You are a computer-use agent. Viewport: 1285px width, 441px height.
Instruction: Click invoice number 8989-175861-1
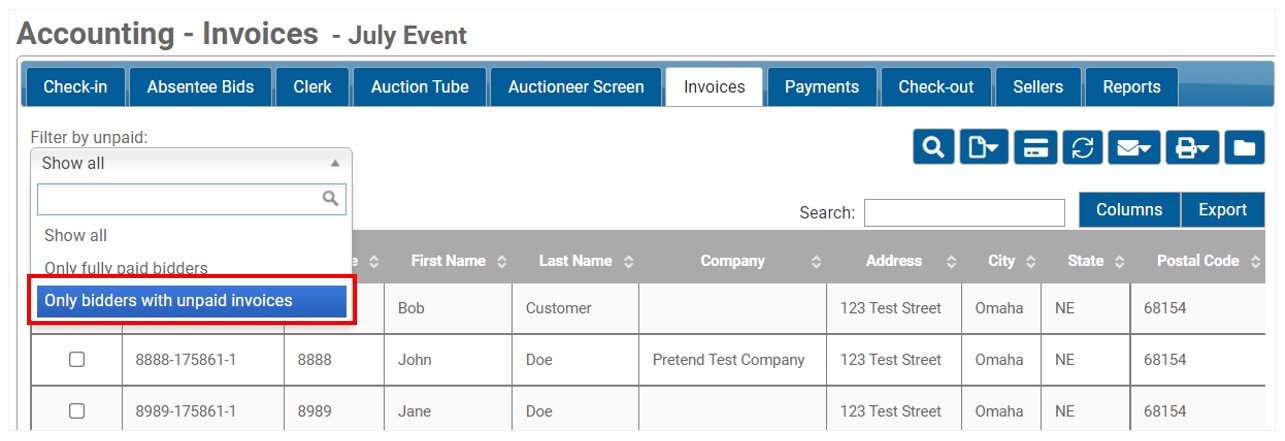pos(186,411)
